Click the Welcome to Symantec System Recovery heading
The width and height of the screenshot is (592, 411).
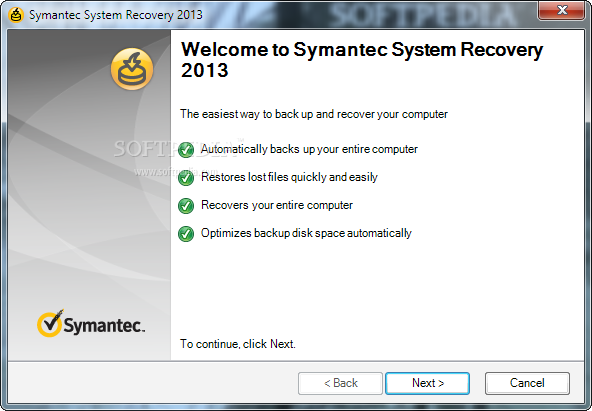(362, 60)
